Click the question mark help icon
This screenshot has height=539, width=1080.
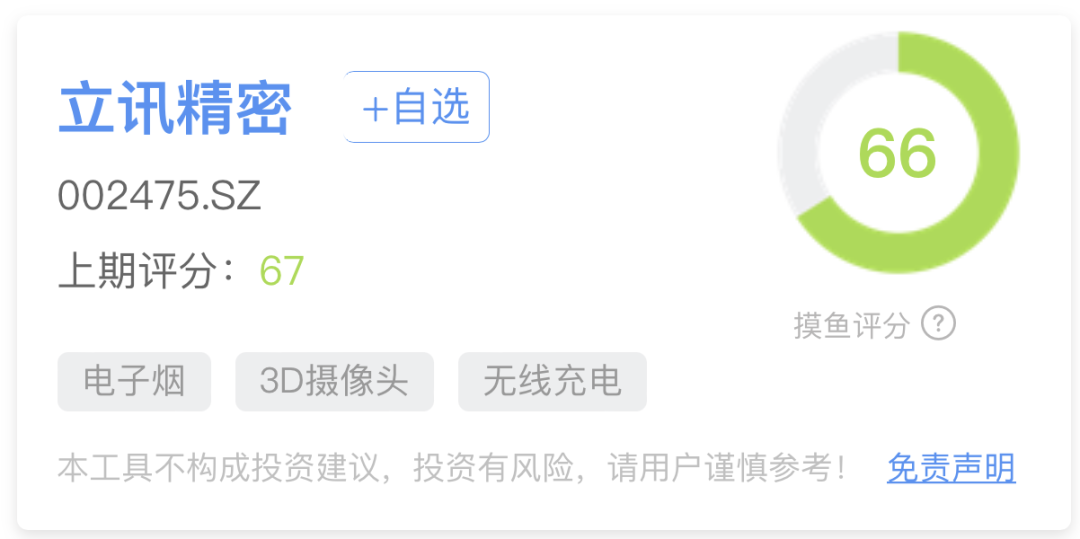click(938, 324)
